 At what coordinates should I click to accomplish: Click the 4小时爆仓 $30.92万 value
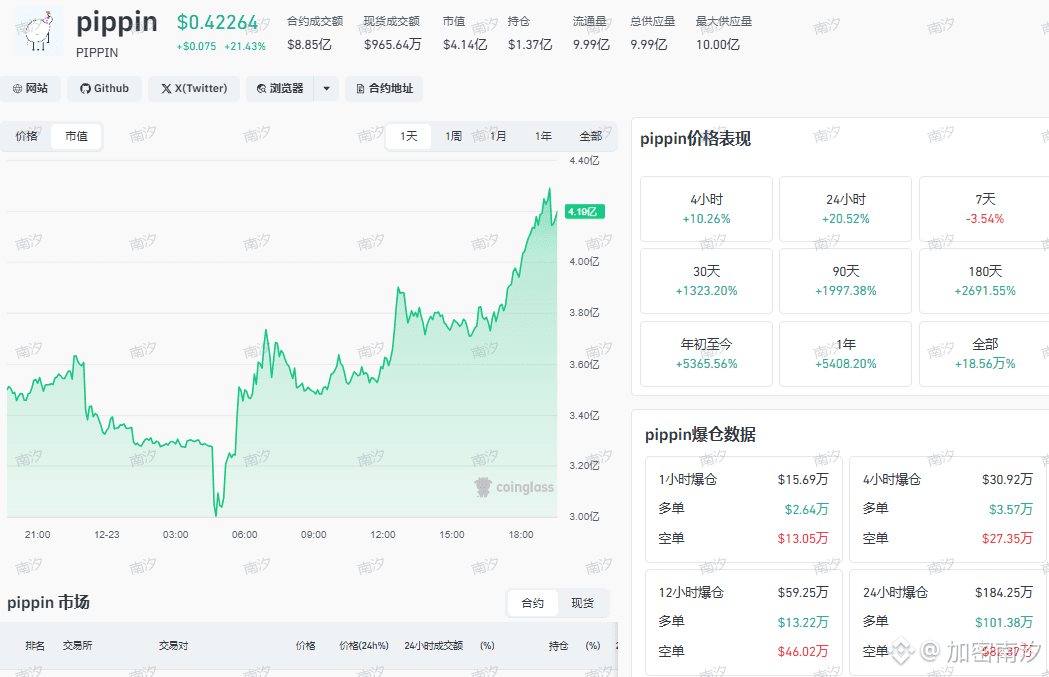[1007, 479]
